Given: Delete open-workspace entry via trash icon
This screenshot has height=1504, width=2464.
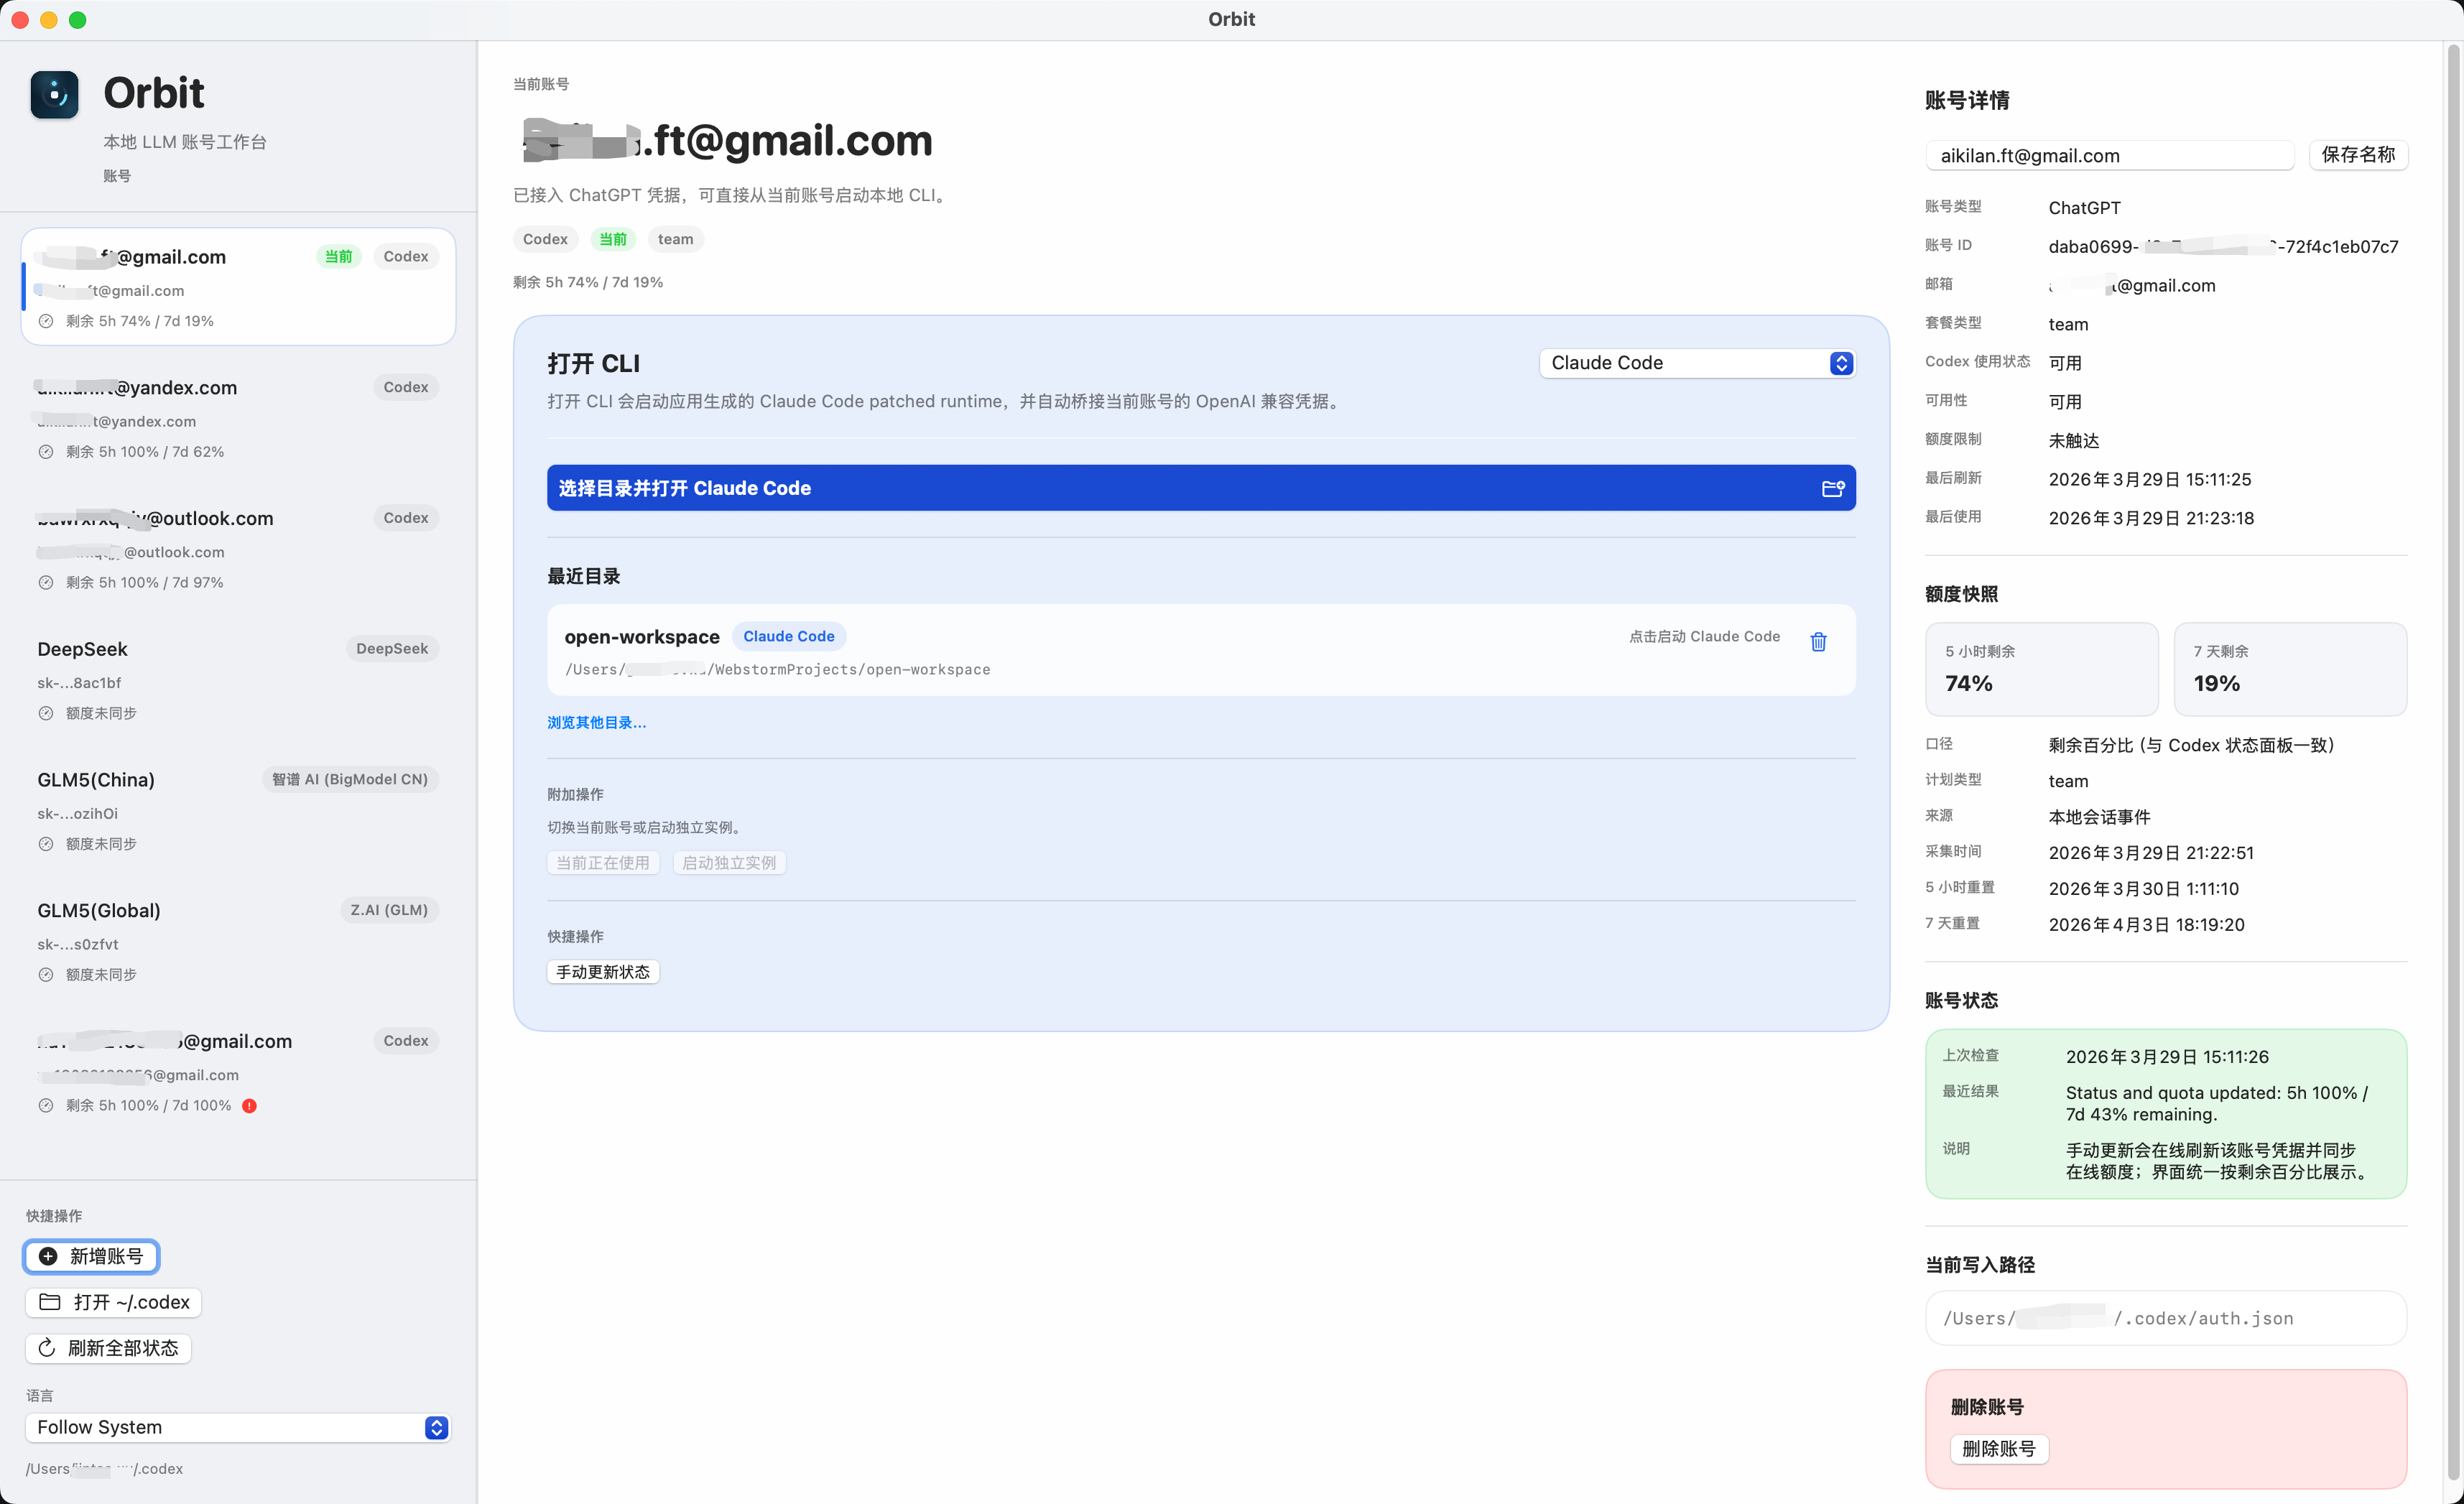Looking at the screenshot, I should 1818,642.
